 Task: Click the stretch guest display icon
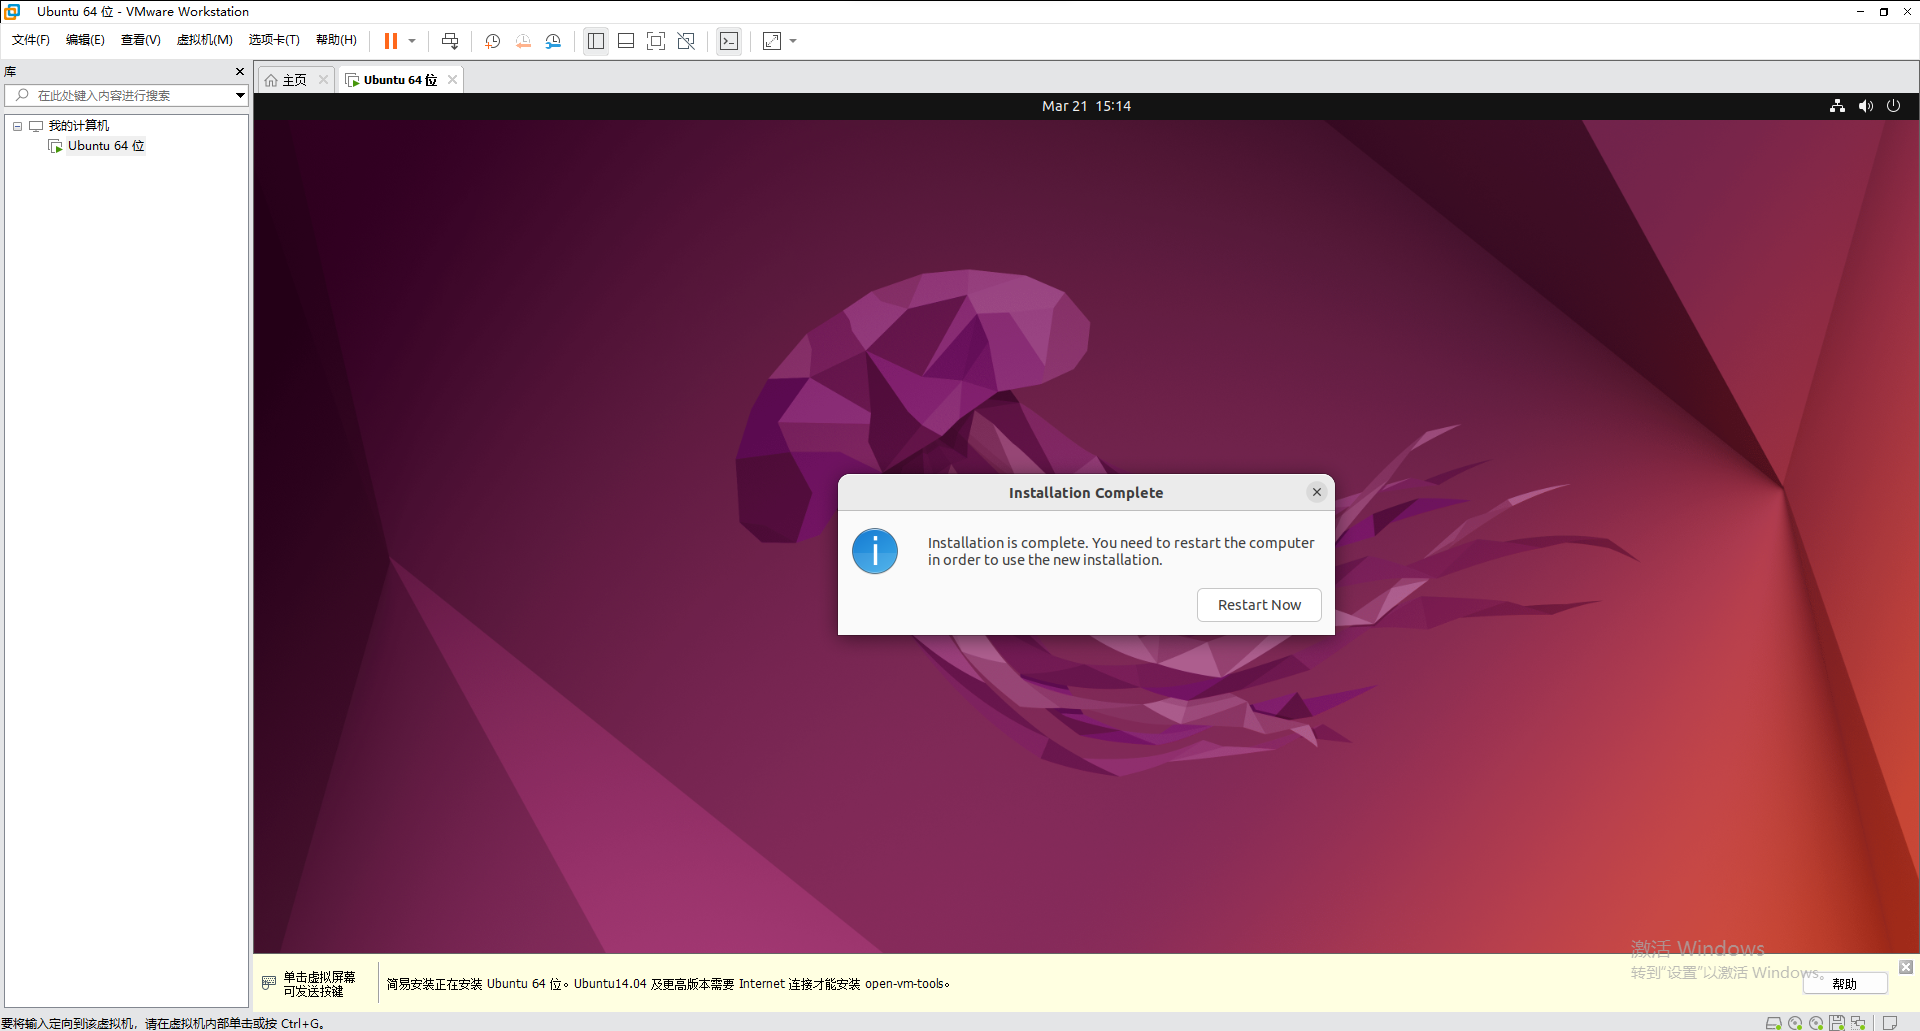pyautogui.click(x=772, y=41)
